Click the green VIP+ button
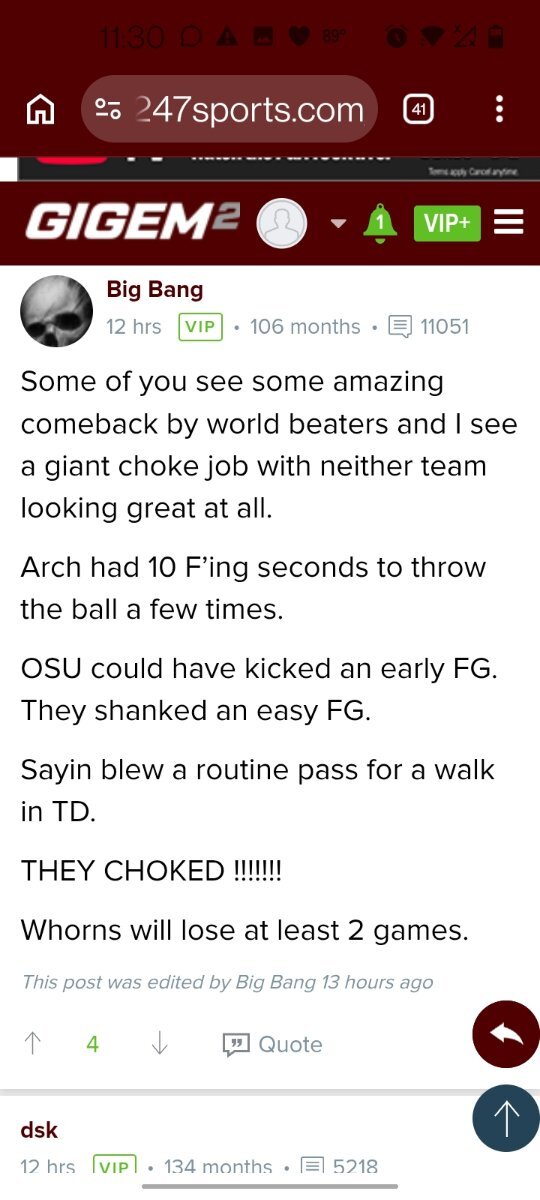The image size is (540, 1200). click(x=447, y=223)
